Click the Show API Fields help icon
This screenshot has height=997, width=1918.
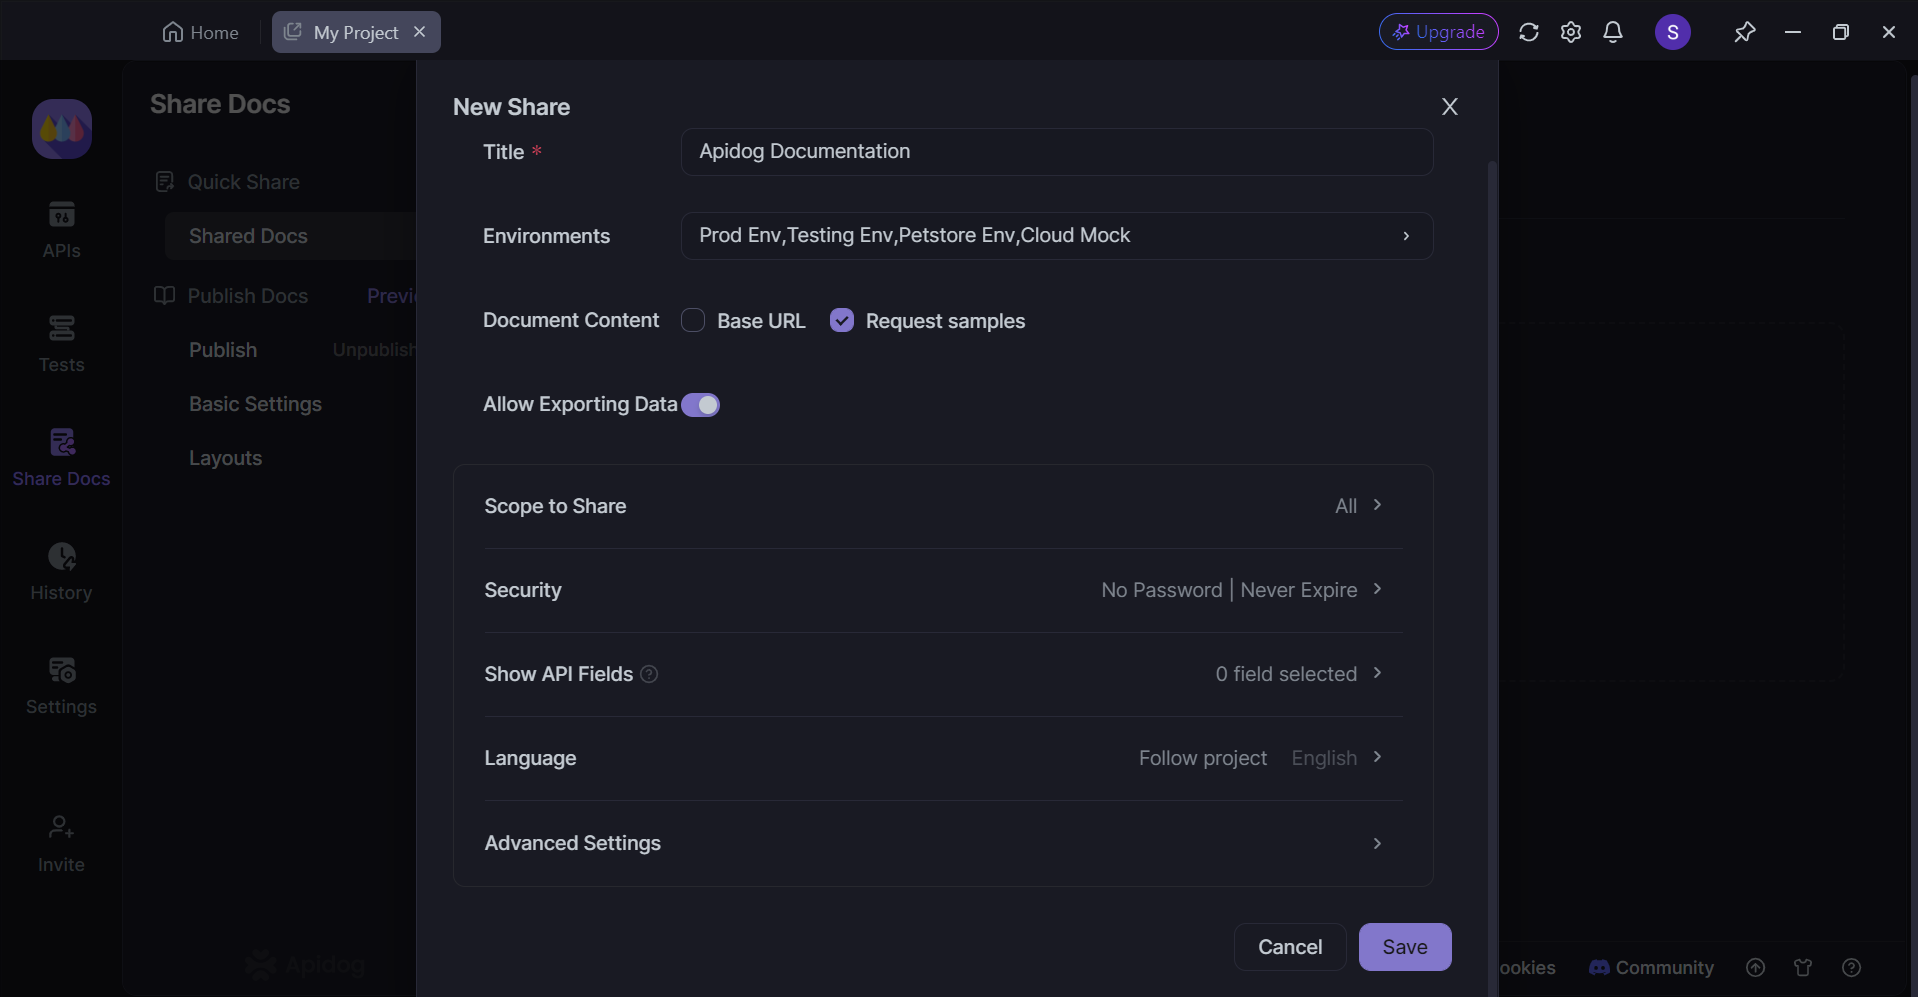[649, 674]
